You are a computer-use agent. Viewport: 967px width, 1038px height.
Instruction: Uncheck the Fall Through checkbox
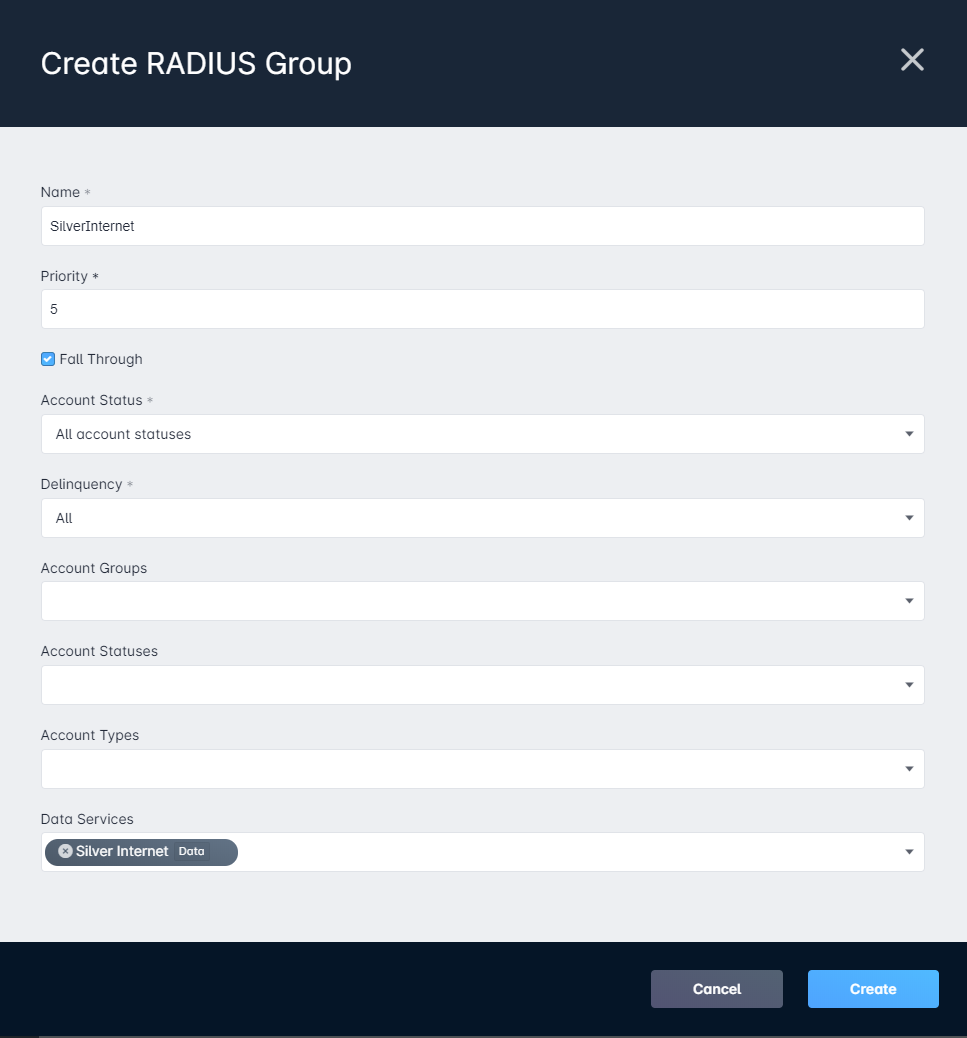(x=48, y=359)
